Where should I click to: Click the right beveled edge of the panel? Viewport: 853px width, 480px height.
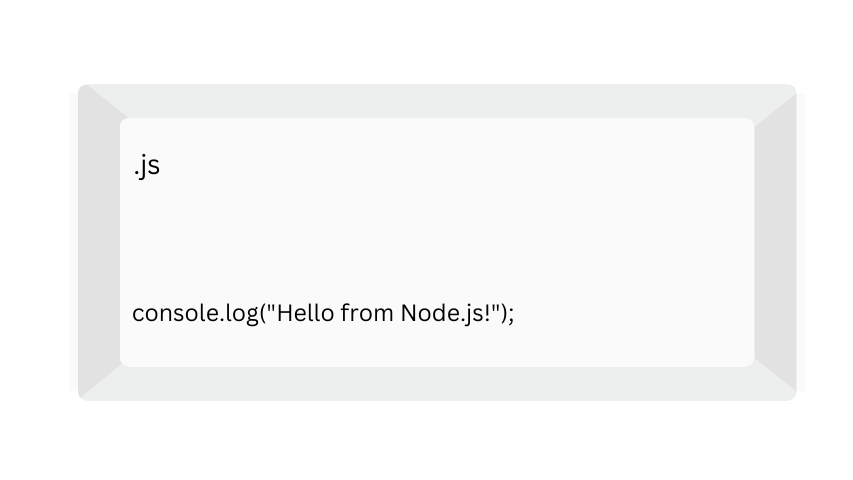[775, 242]
